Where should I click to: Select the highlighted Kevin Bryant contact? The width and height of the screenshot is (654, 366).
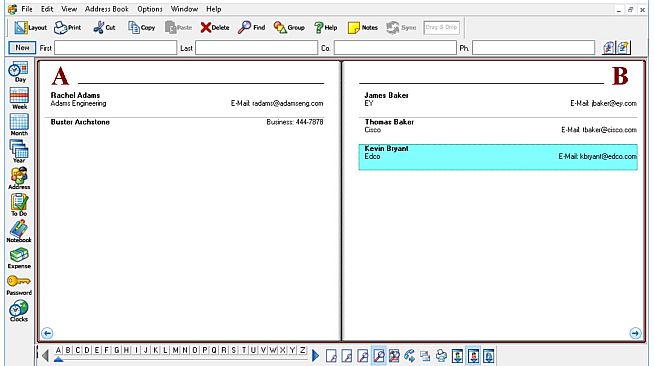tap(498, 157)
